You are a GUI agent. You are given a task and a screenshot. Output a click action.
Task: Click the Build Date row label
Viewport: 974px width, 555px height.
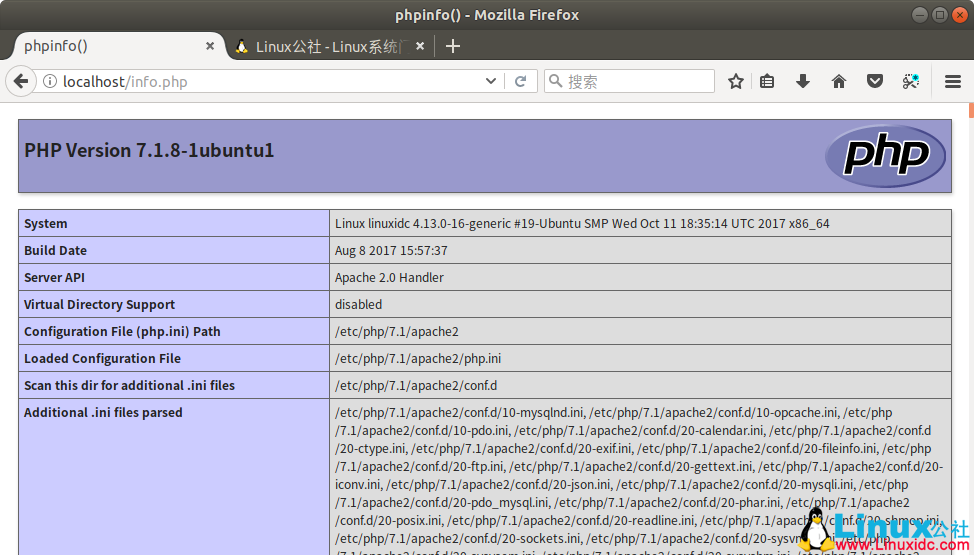[55, 250]
